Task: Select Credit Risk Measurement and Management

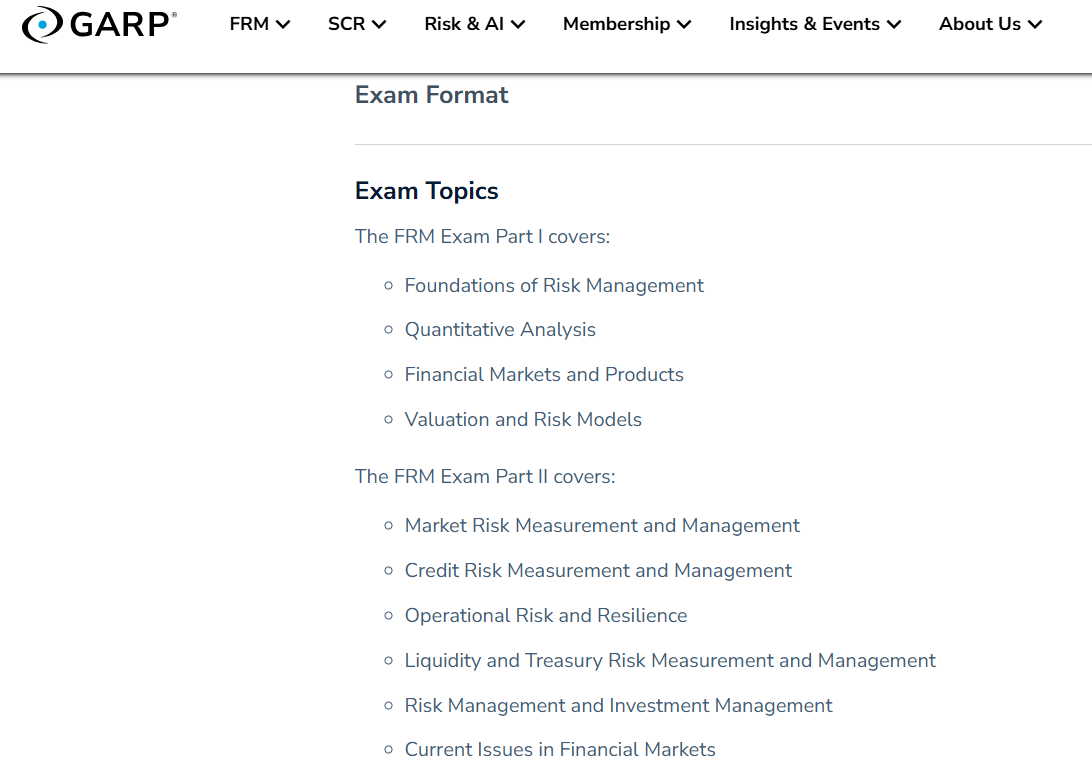Action: coord(597,571)
